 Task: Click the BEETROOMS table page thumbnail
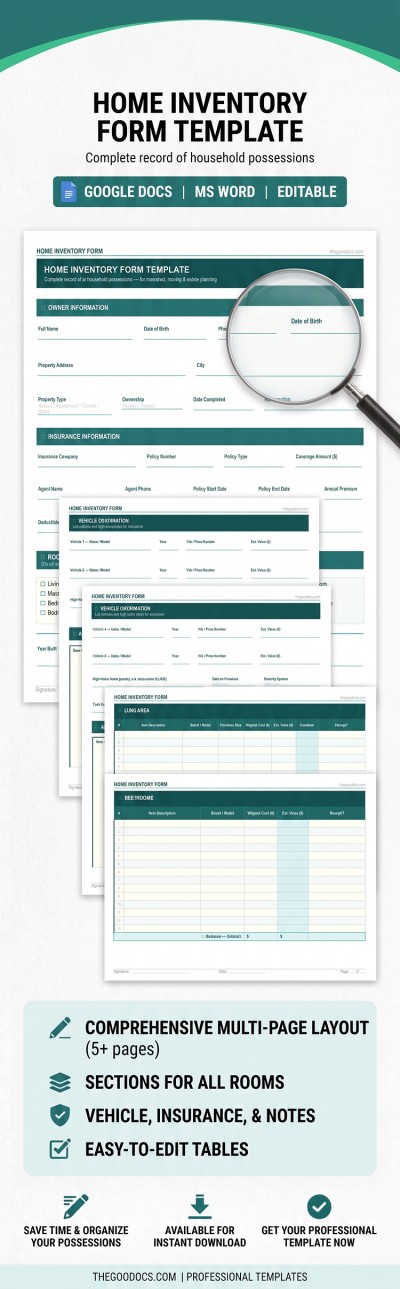(240, 878)
